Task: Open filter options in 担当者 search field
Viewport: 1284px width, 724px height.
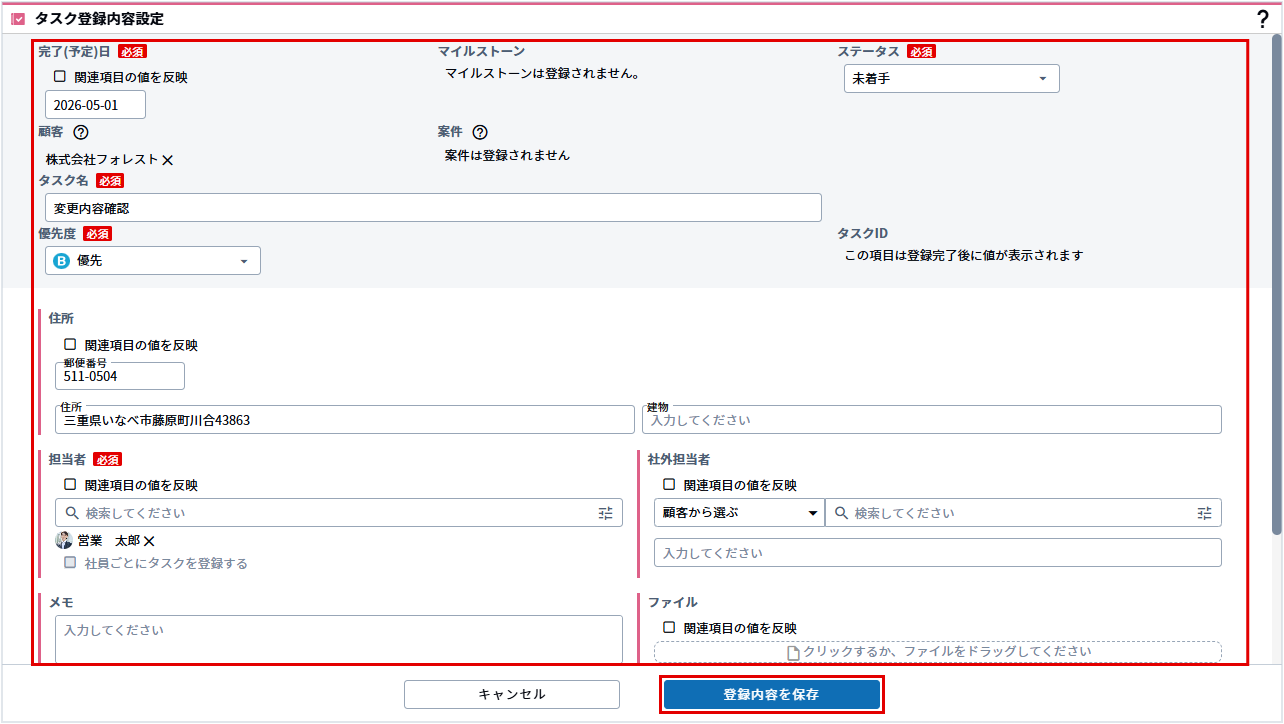Action: point(605,513)
